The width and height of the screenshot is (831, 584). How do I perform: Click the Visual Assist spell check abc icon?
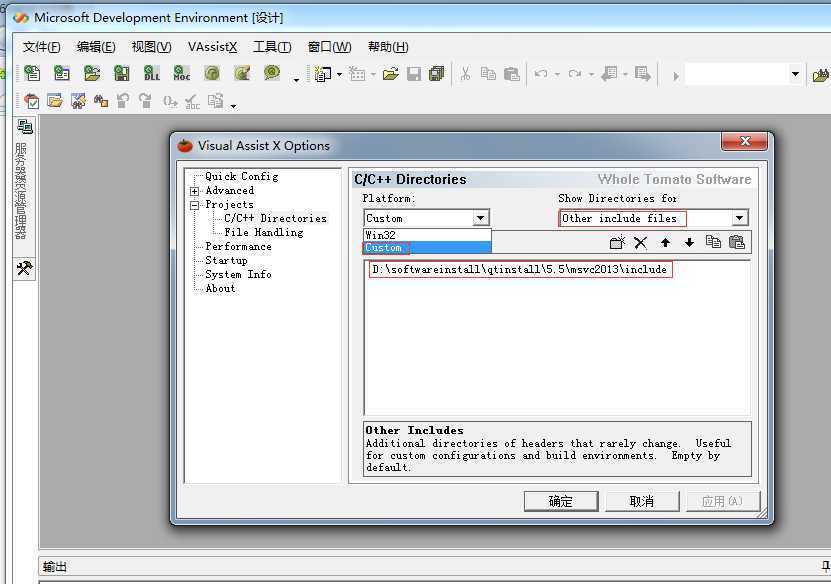click(x=192, y=102)
